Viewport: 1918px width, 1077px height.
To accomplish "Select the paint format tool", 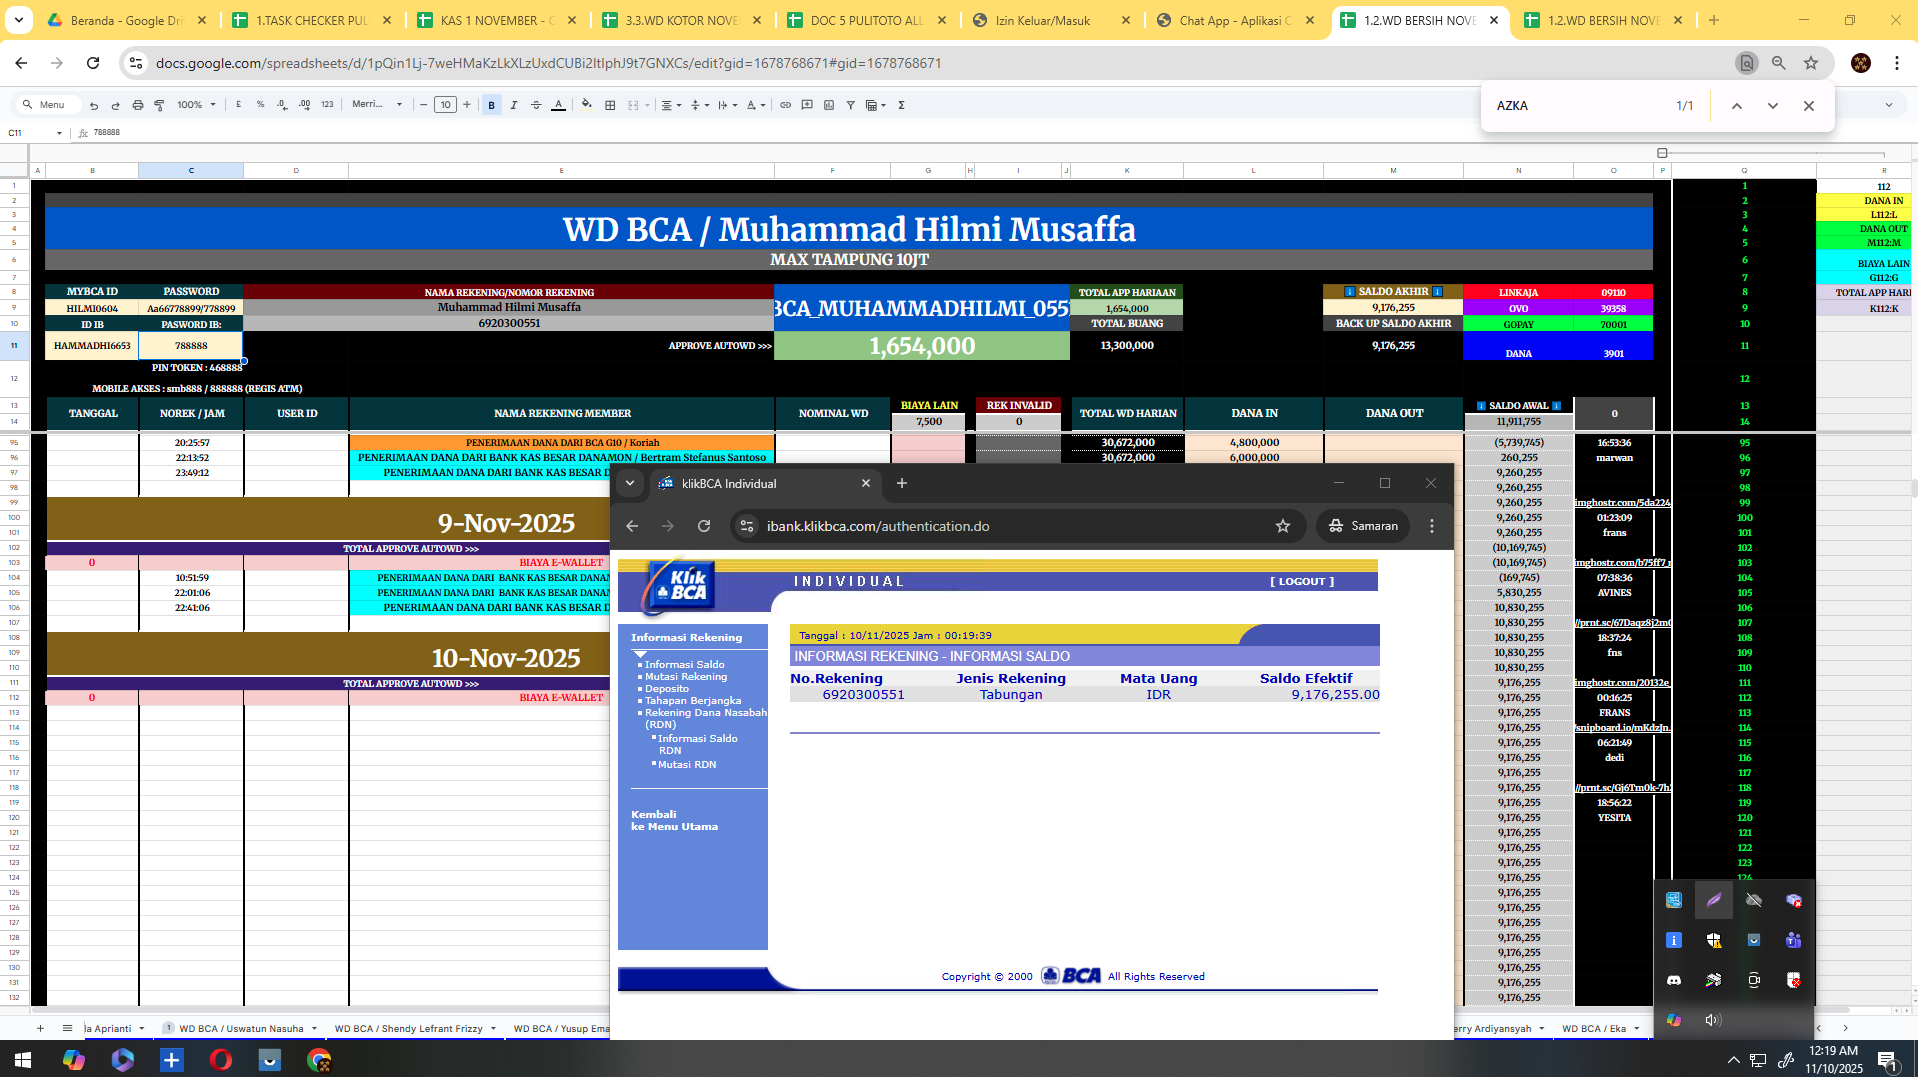I will [x=159, y=105].
